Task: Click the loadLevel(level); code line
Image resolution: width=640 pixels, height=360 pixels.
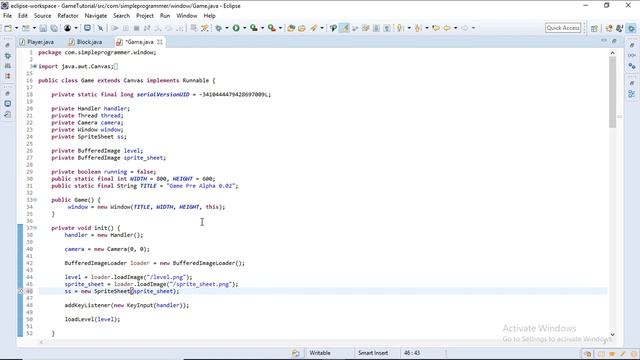Action: click(92, 319)
